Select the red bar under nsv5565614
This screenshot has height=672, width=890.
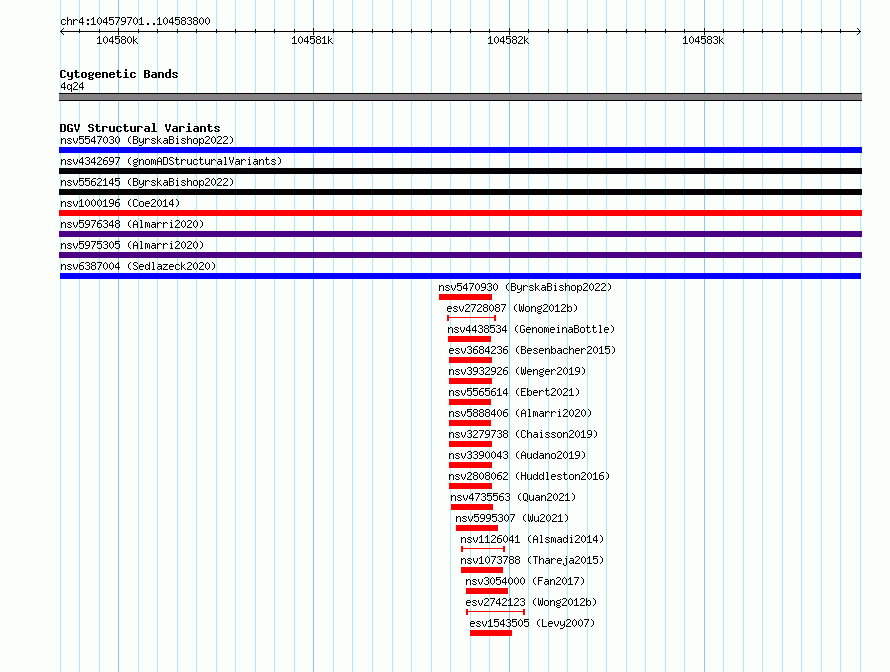coord(470,402)
